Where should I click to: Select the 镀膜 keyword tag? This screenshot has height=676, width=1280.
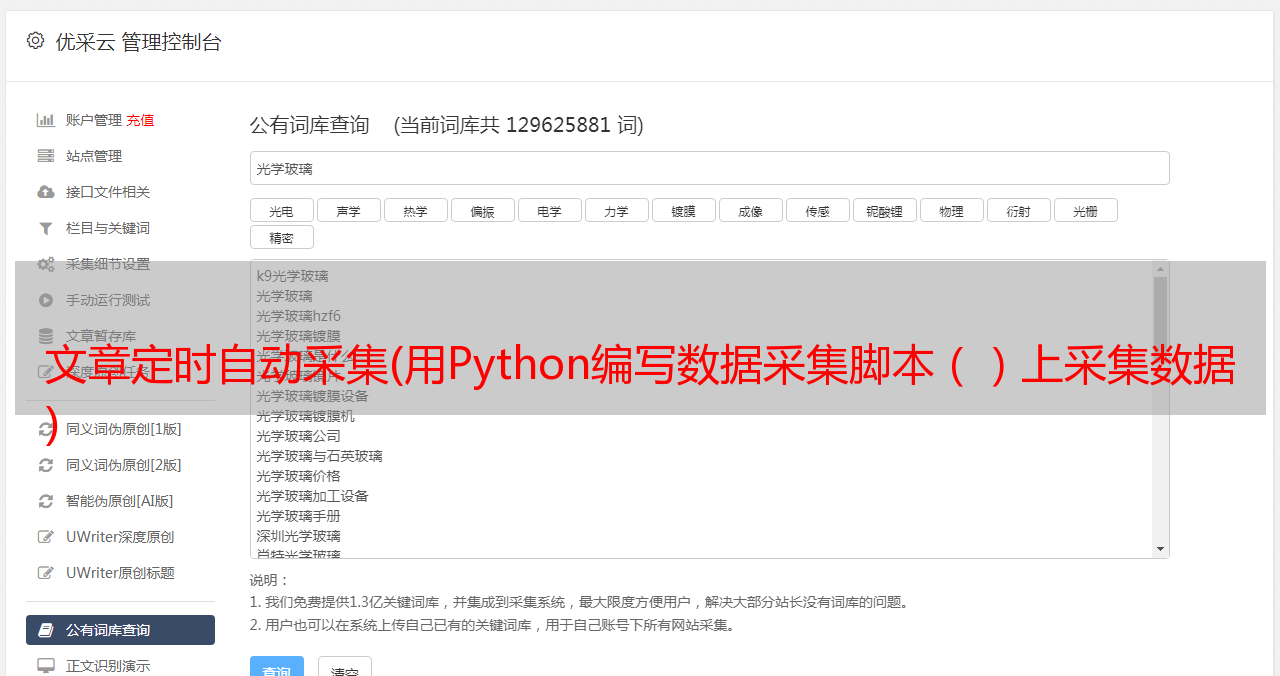(x=683, y=211)
